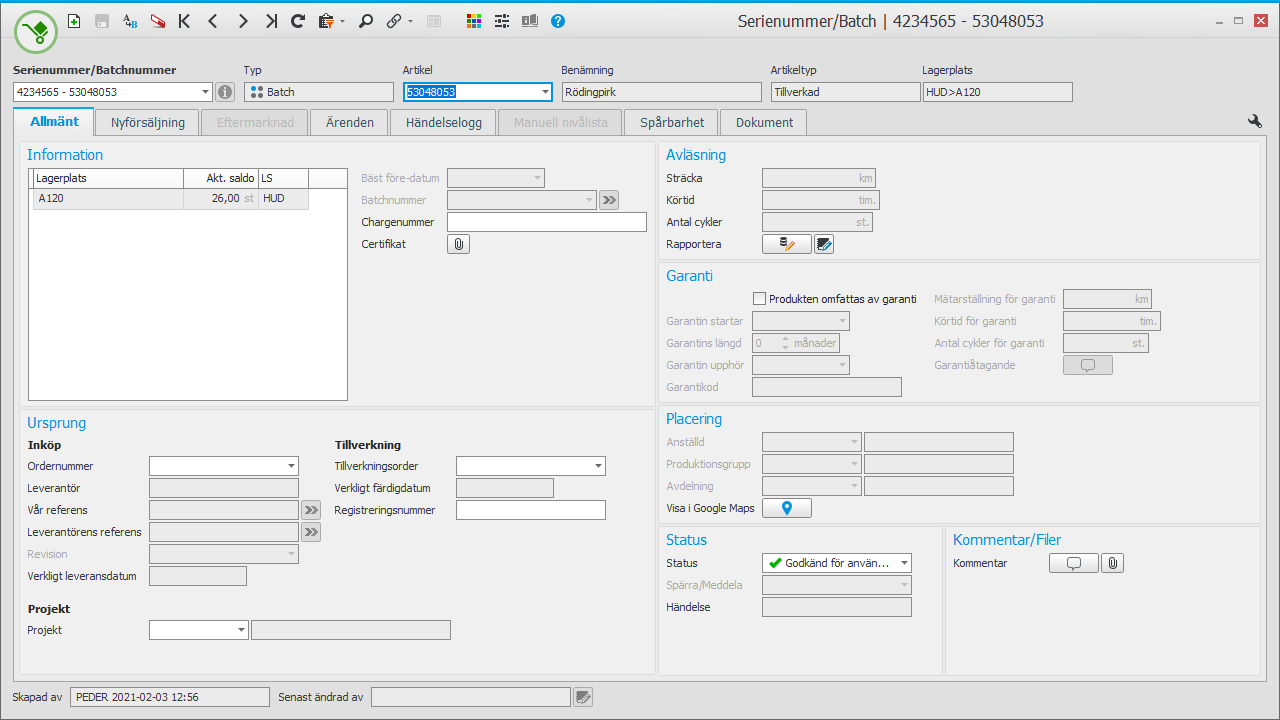Expand the Status dropdown
Screen dimensions: 1280x720
903,563
